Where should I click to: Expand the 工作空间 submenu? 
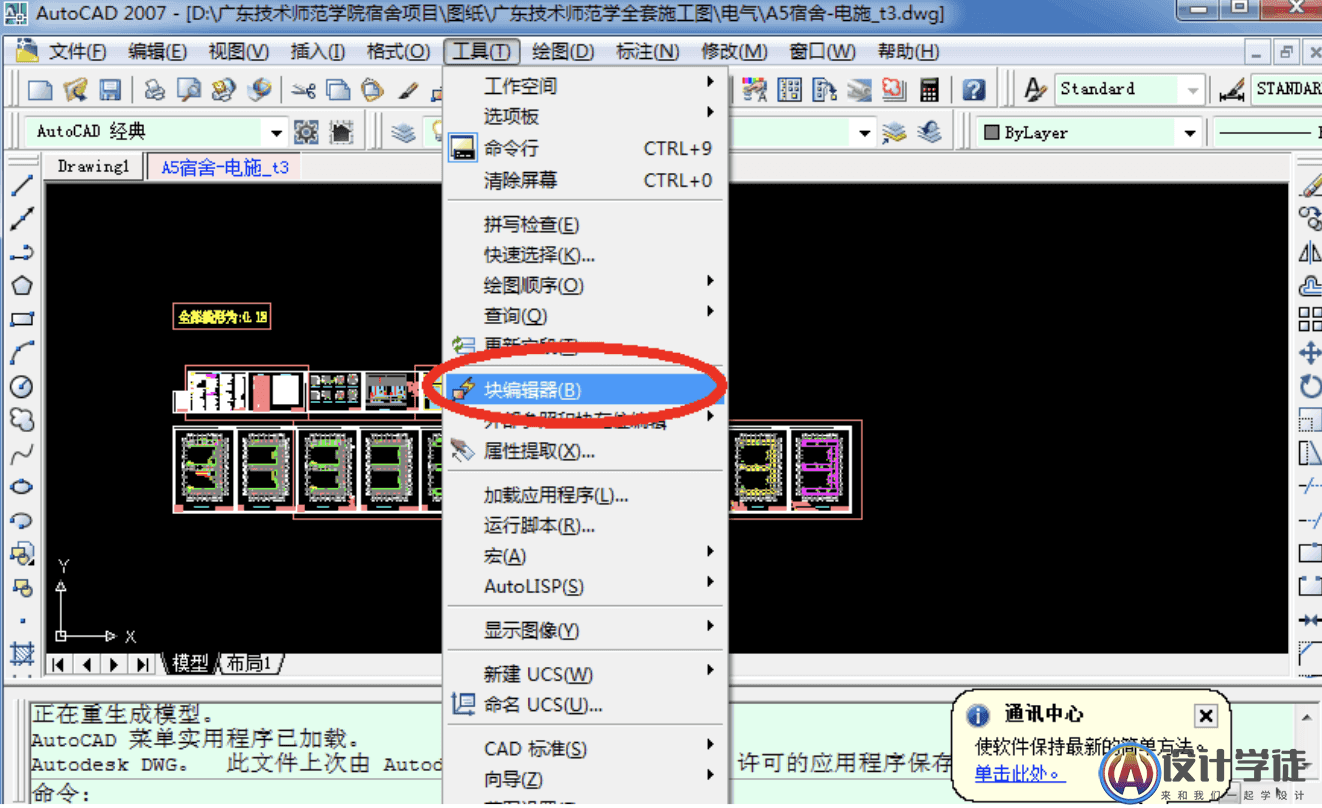585,86
